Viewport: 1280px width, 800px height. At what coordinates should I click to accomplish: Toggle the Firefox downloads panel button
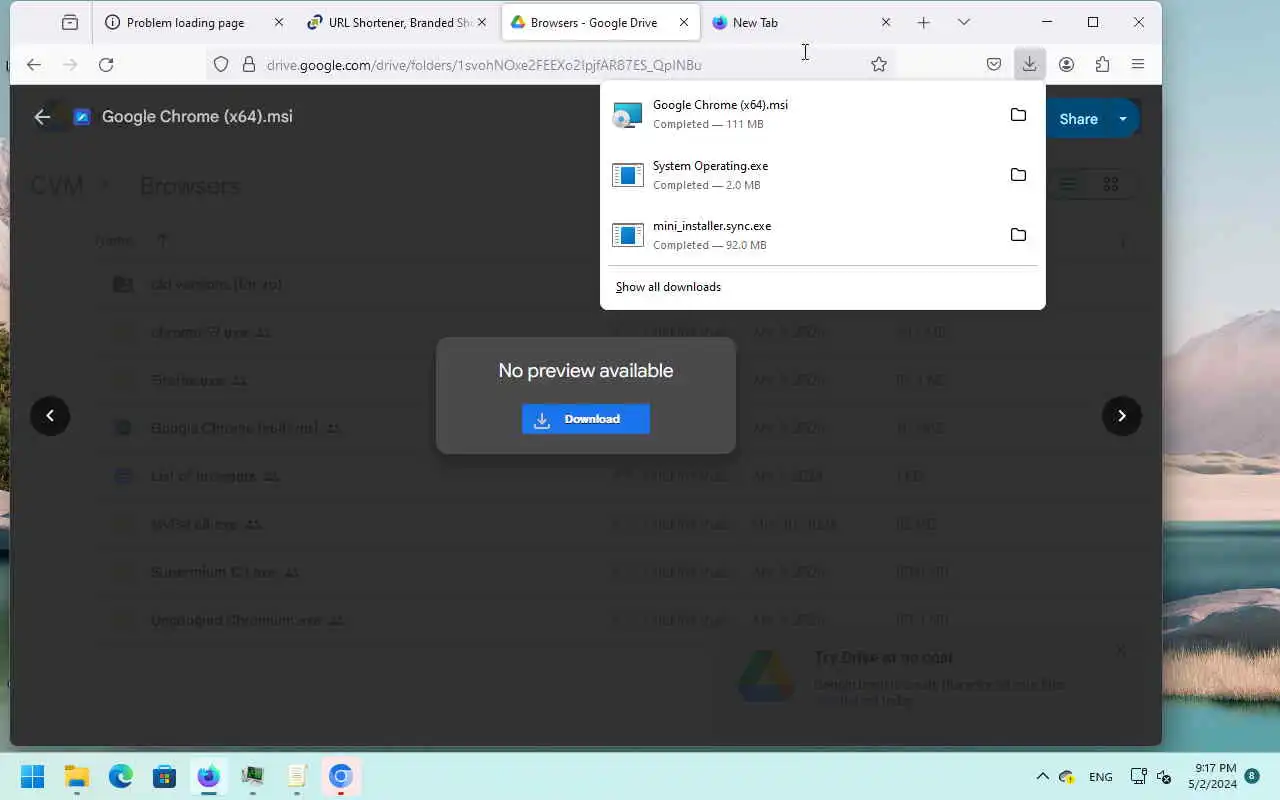[1029, 64]
